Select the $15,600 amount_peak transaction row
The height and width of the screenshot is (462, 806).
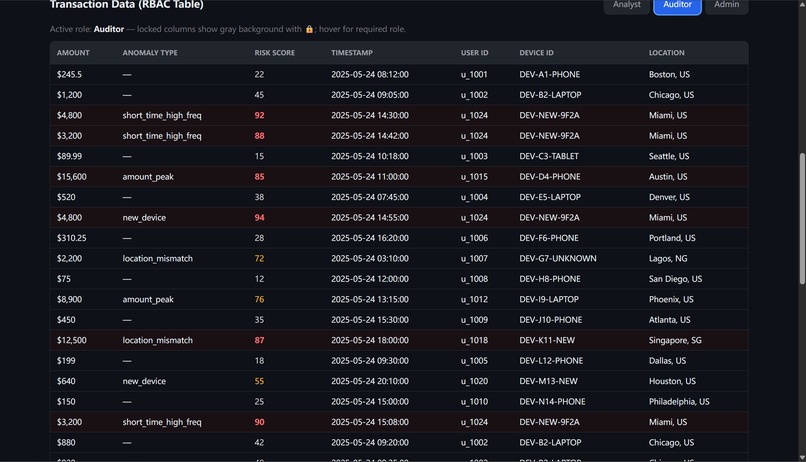tap(399, 177)
